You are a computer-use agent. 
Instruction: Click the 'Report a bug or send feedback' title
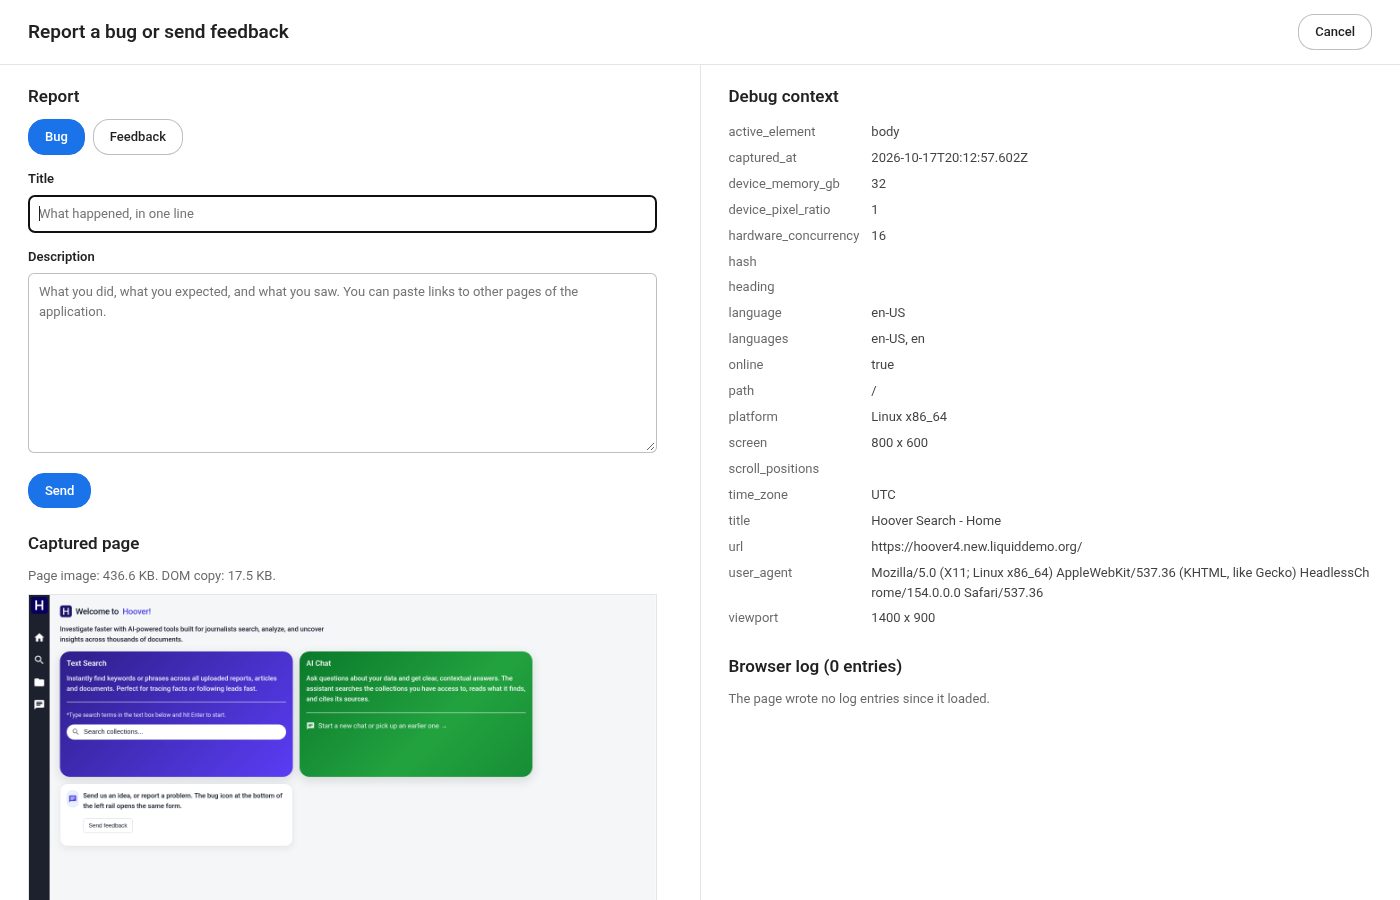158,32
